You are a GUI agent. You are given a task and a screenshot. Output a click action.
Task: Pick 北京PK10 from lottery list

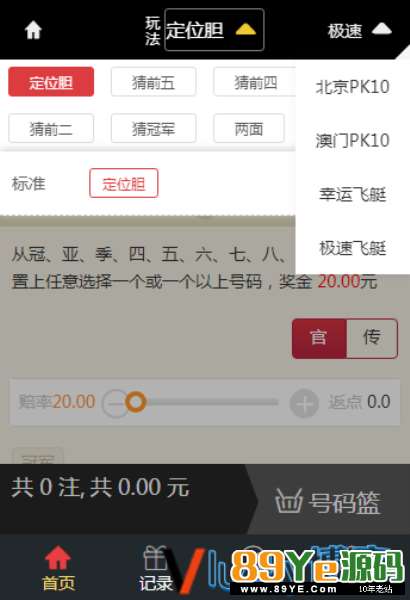click(353, 86)
